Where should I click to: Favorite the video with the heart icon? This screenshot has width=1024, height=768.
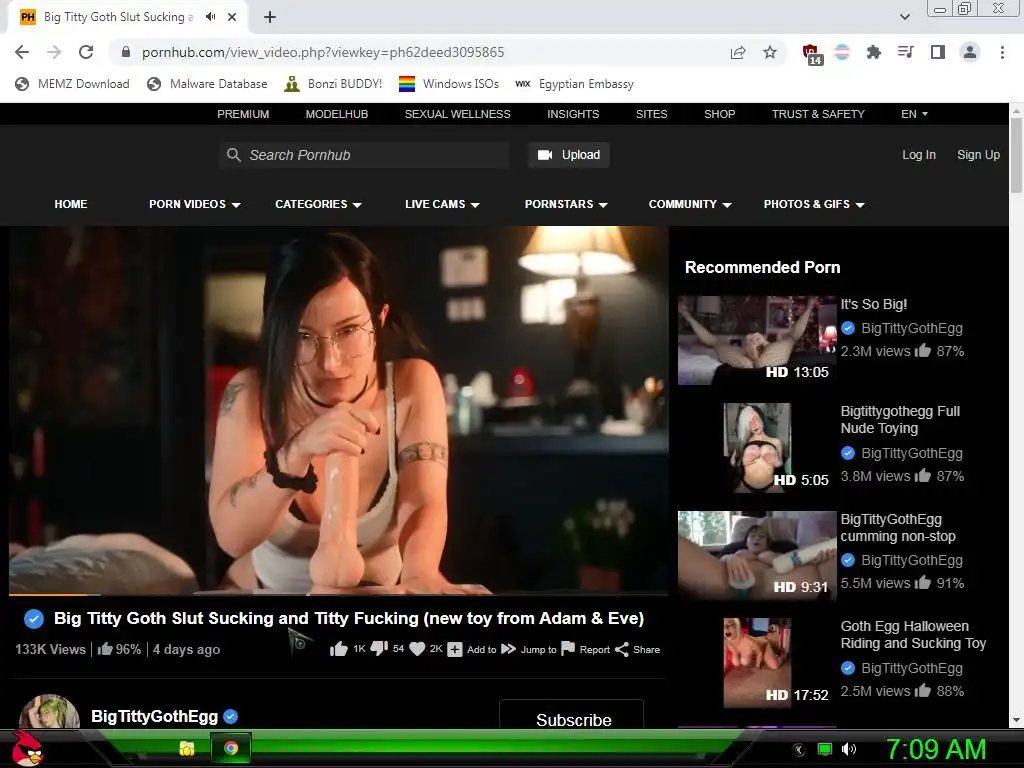pos(417,648)
